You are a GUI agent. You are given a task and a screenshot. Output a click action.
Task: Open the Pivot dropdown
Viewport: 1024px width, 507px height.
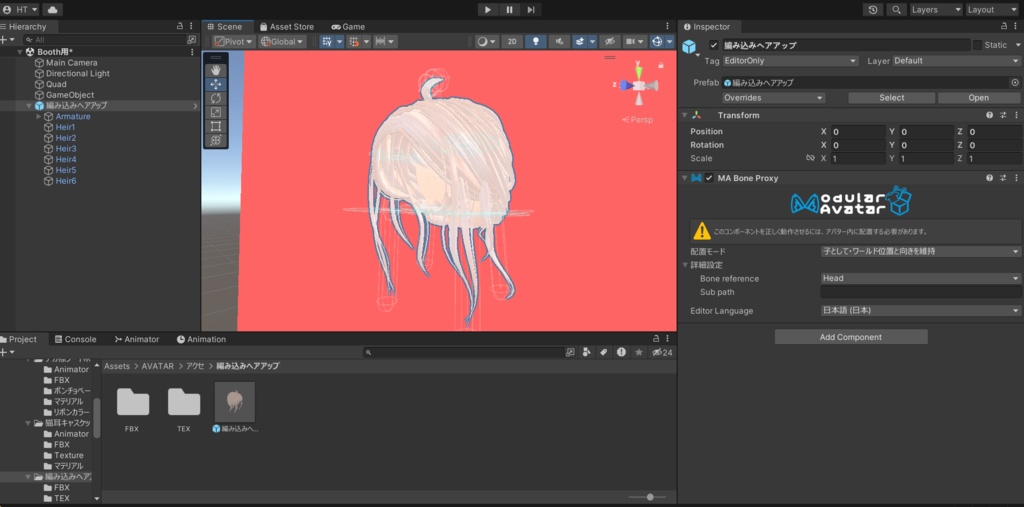point(233,41)
